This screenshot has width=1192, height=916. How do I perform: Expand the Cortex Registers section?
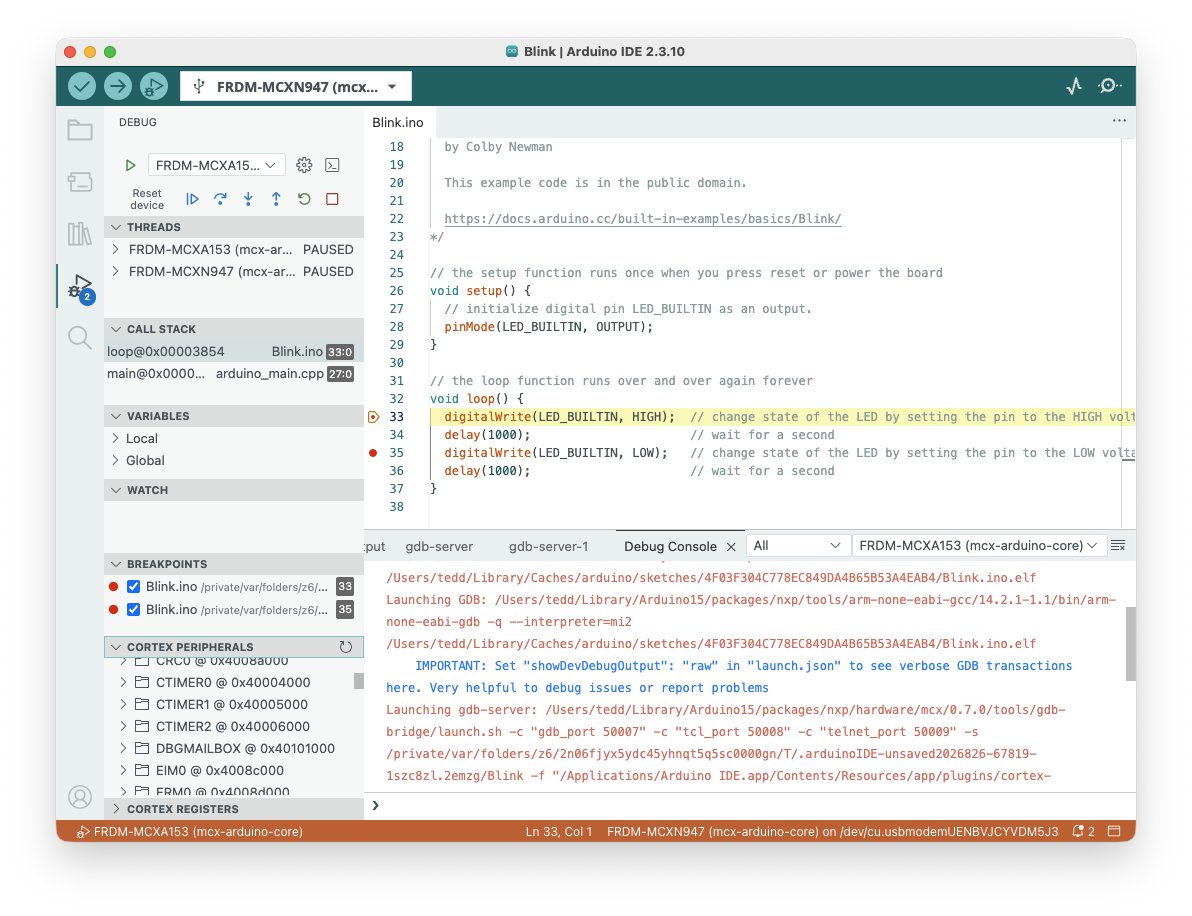click(x=233, y=810)
